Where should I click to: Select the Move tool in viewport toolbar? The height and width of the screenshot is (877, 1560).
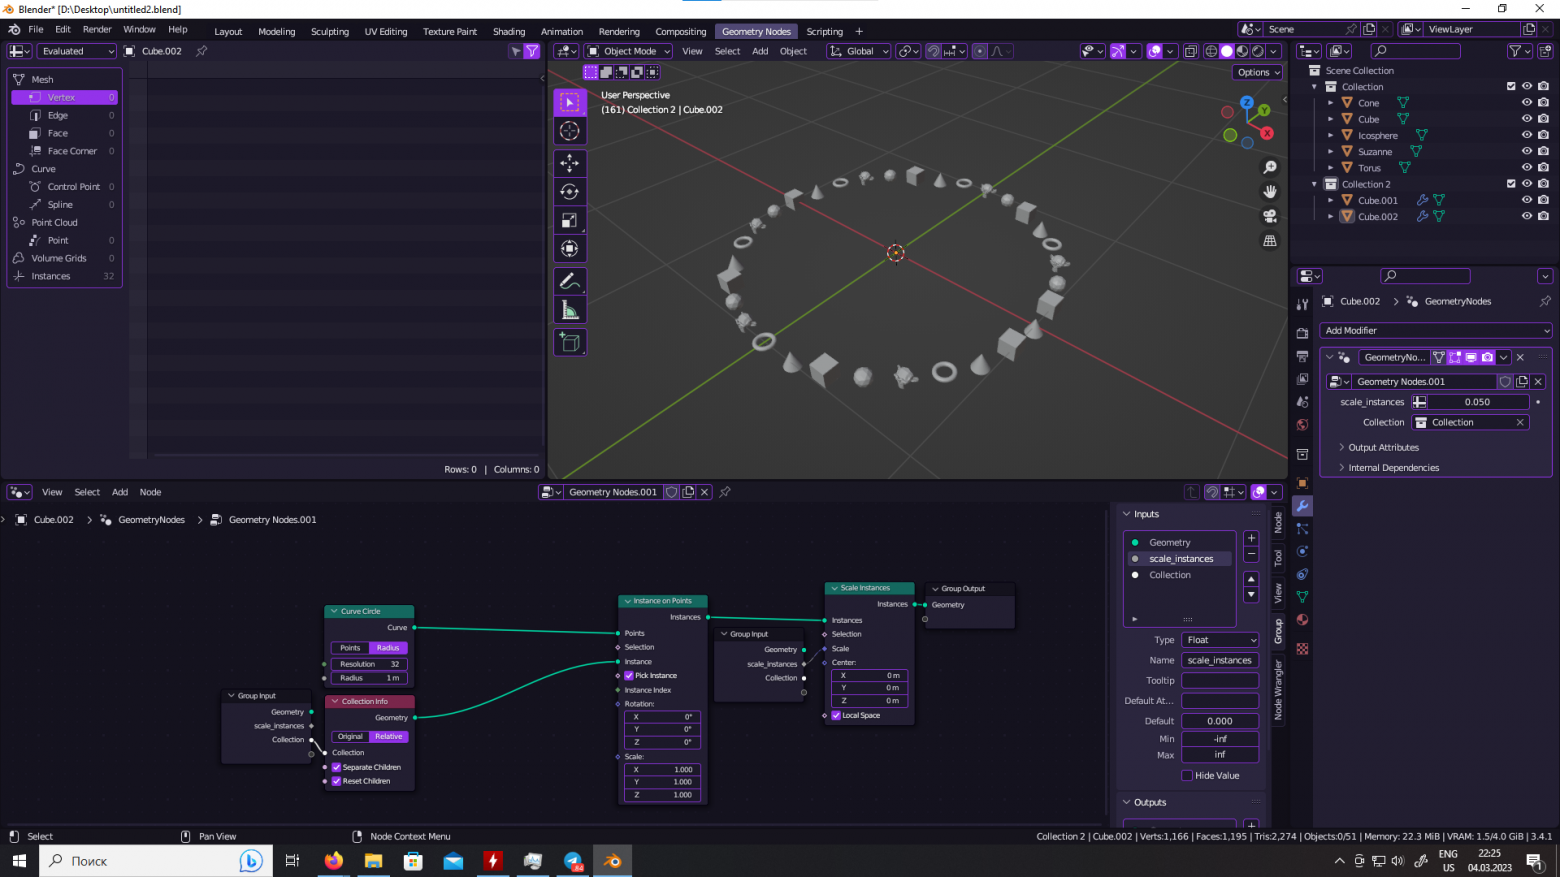[570, 163]
